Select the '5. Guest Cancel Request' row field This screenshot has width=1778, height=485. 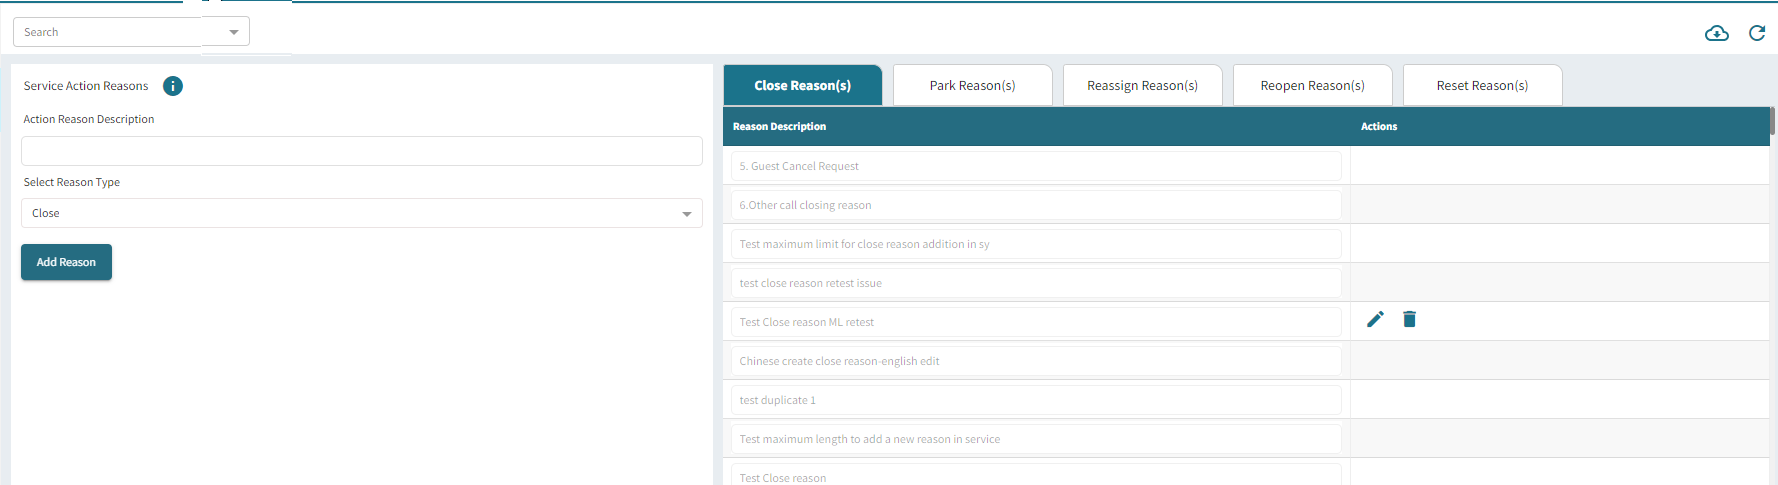pos(1035,166)
